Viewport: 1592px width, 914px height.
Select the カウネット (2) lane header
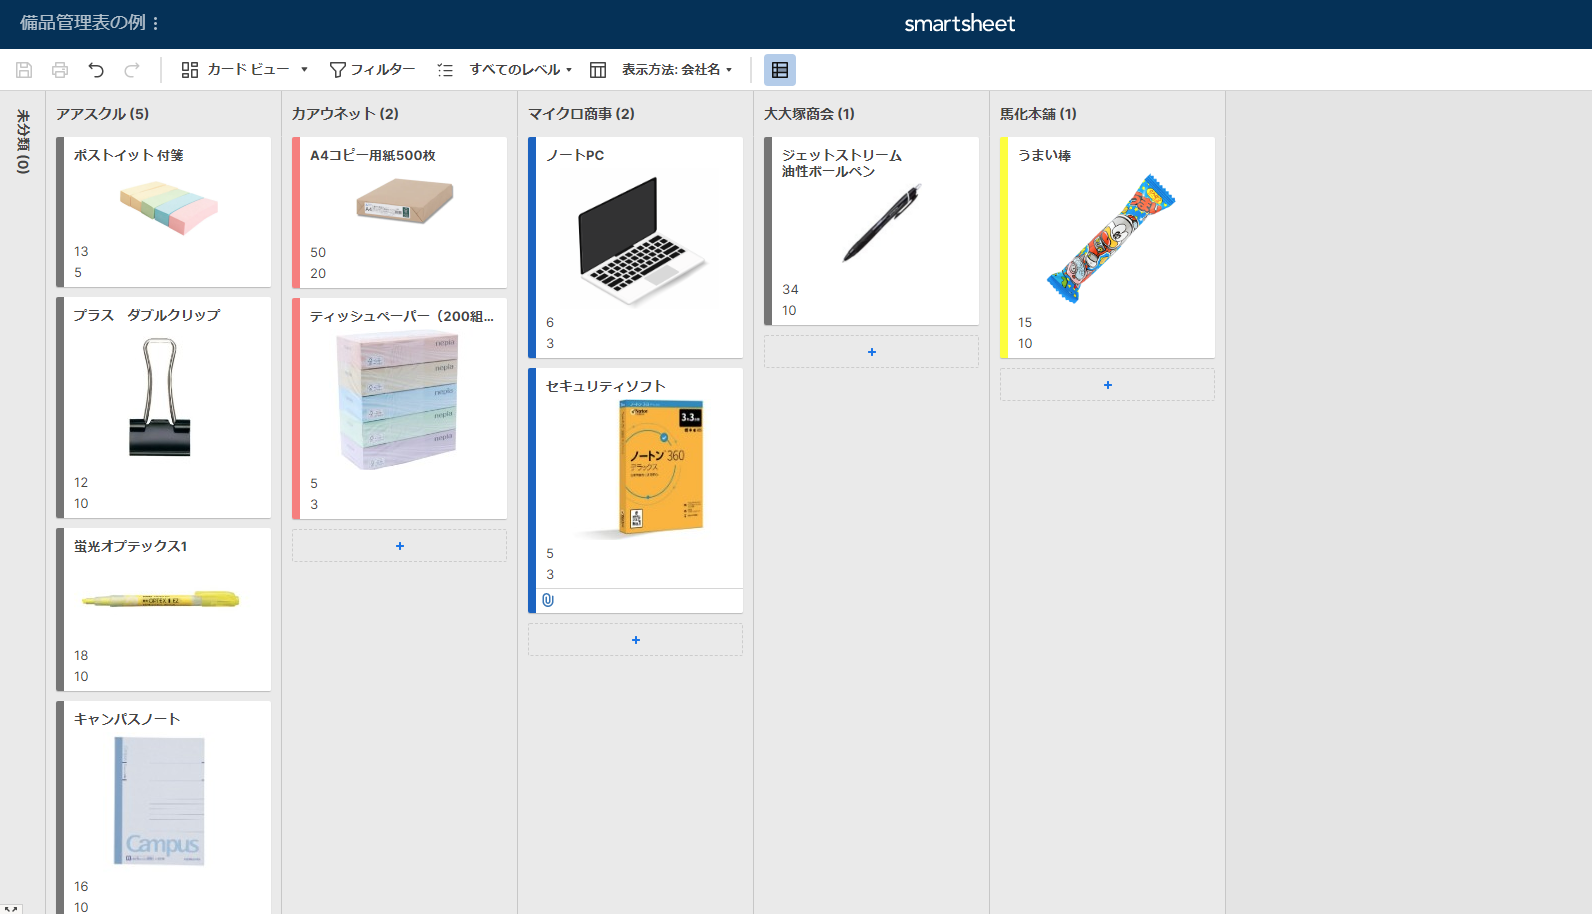[345, 114]
